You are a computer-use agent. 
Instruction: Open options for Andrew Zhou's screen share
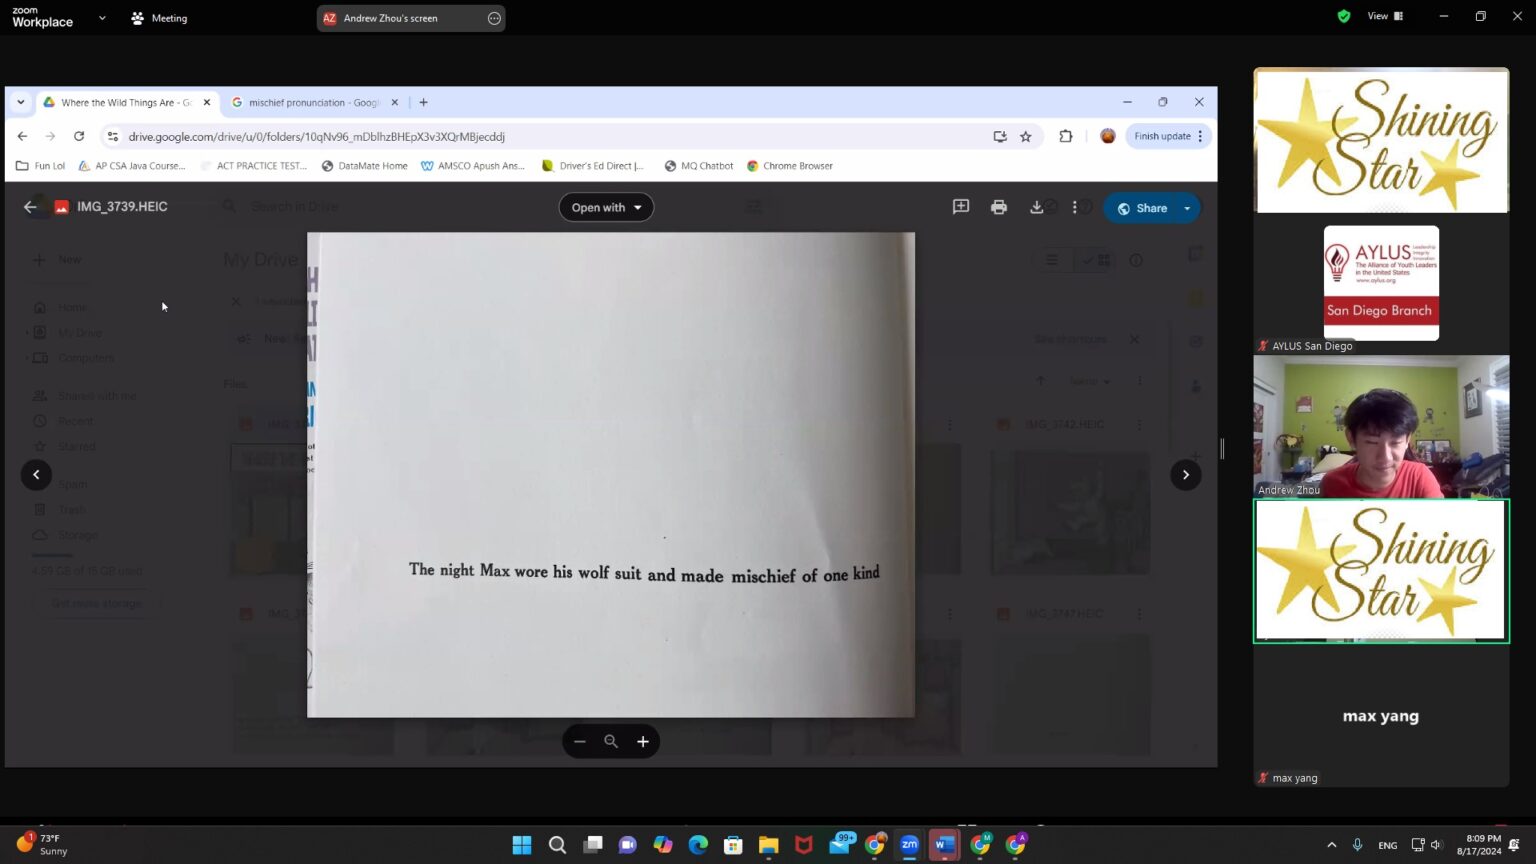(494, 18)
